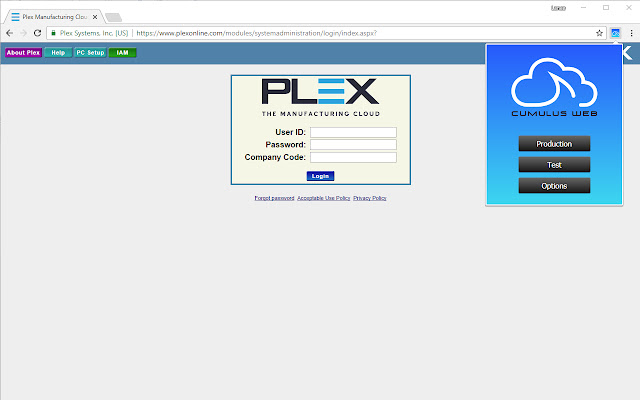
Task: Close the Plex Manufacturing Cloud tab
Action: 95,17
